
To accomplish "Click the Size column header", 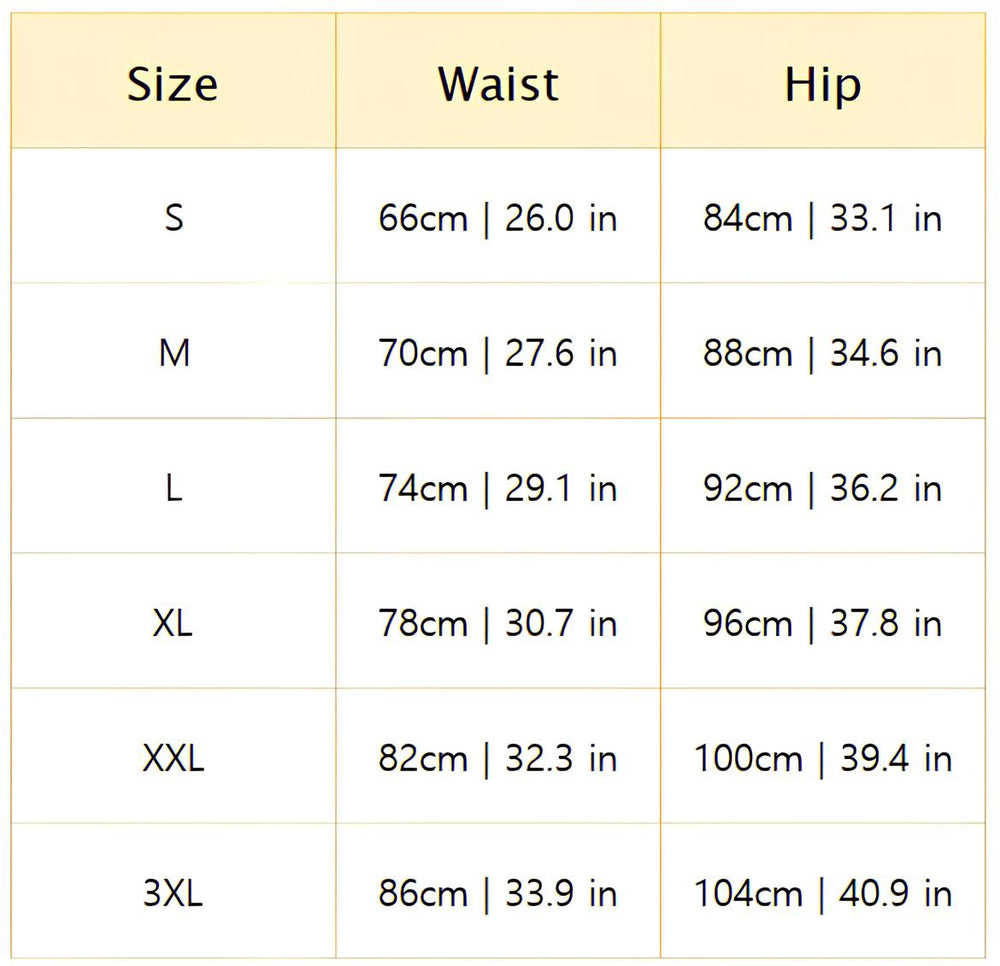I will 173,84.
